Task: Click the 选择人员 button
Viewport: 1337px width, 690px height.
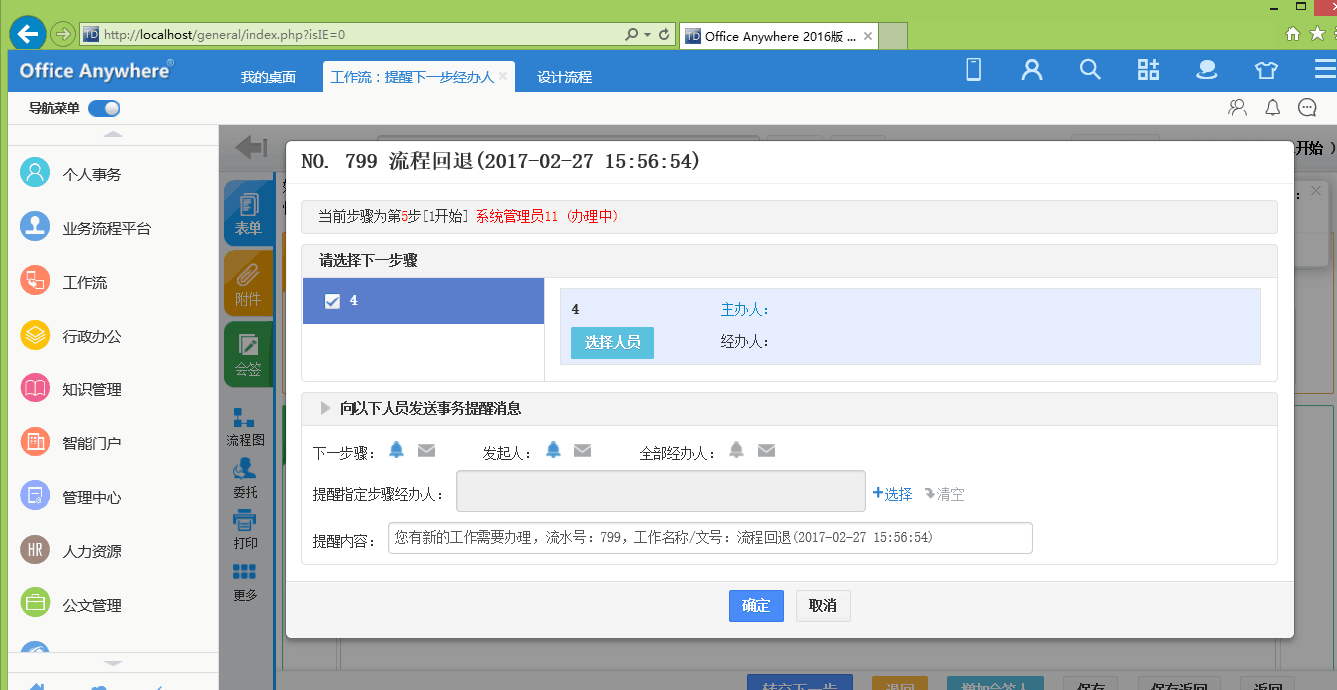Action: [x=612, y=342]
